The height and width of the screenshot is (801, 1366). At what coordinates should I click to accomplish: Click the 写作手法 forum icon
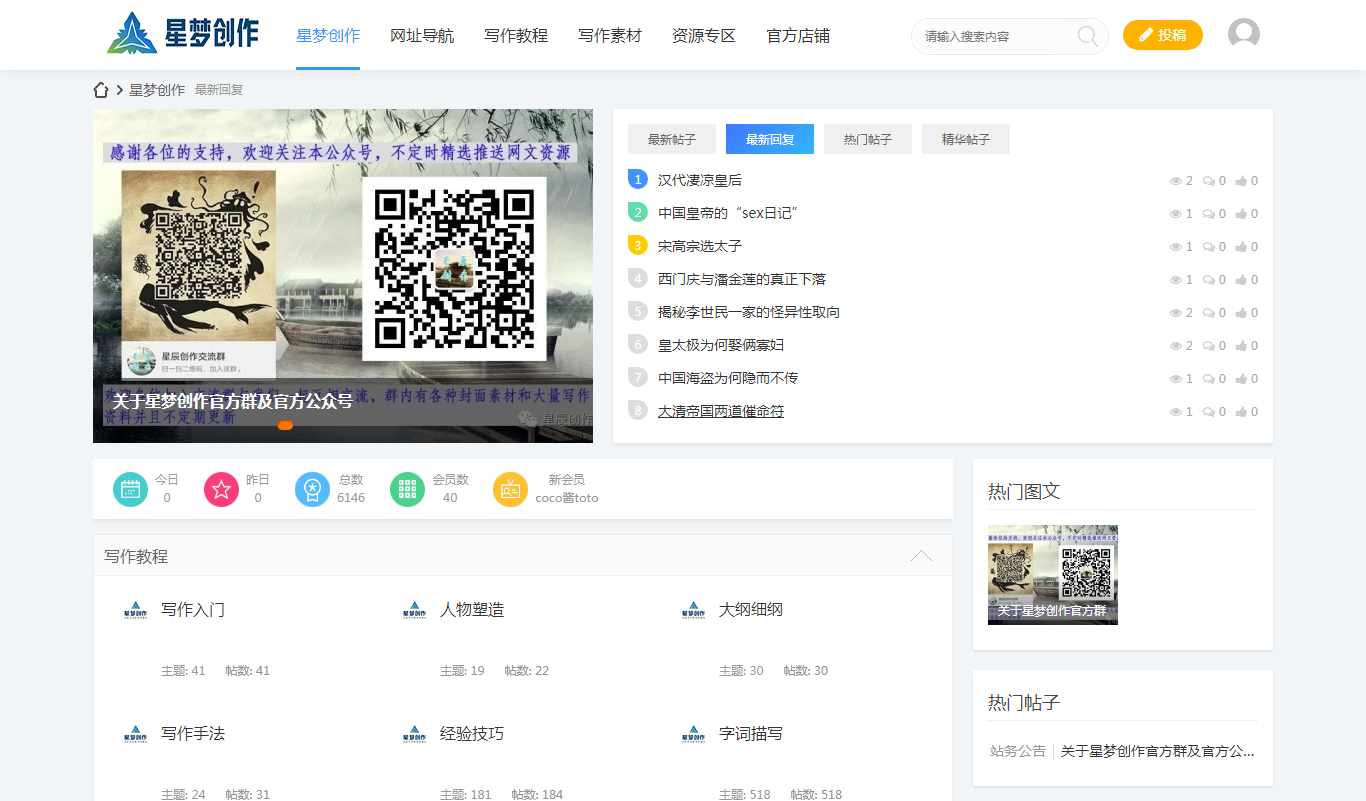[135, 735]
